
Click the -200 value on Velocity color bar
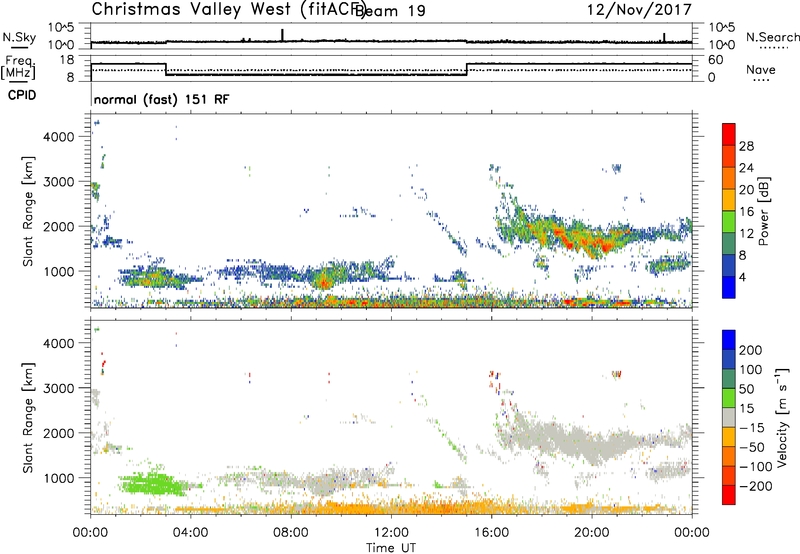757,486
